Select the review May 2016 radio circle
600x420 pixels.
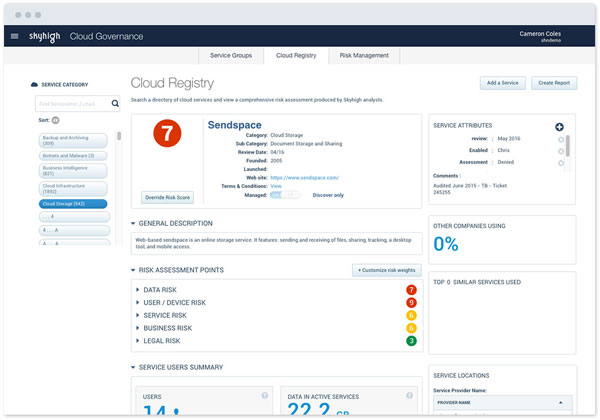coord(561,140)
